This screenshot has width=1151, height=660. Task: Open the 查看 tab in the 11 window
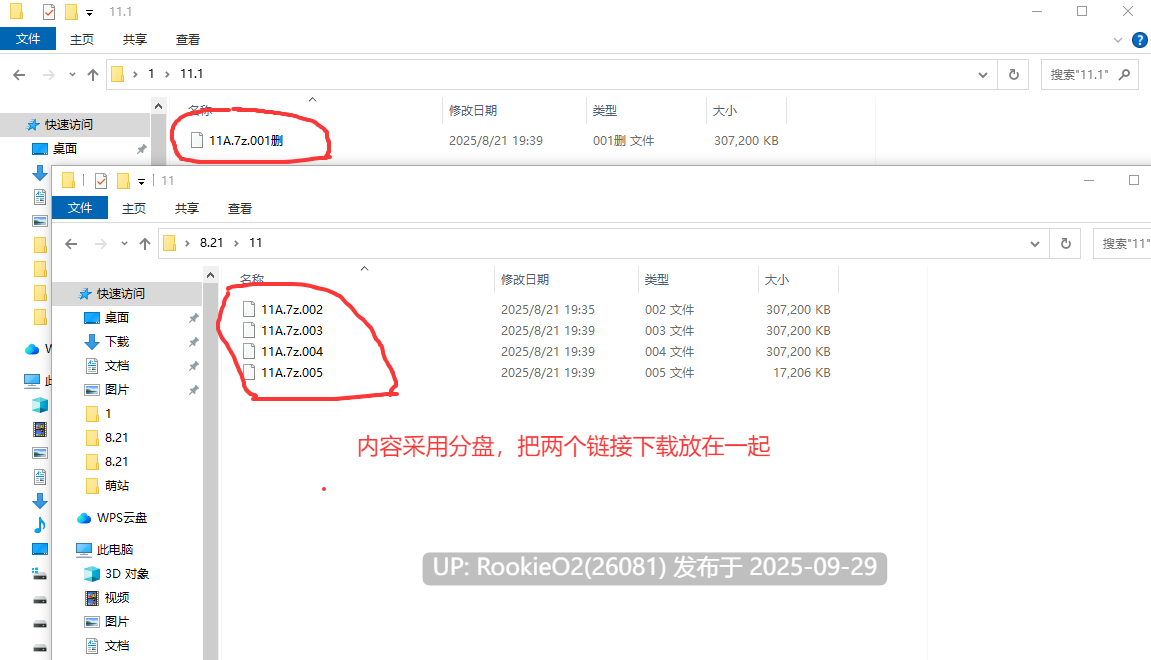pyautogui.click(x=239, y=208)
